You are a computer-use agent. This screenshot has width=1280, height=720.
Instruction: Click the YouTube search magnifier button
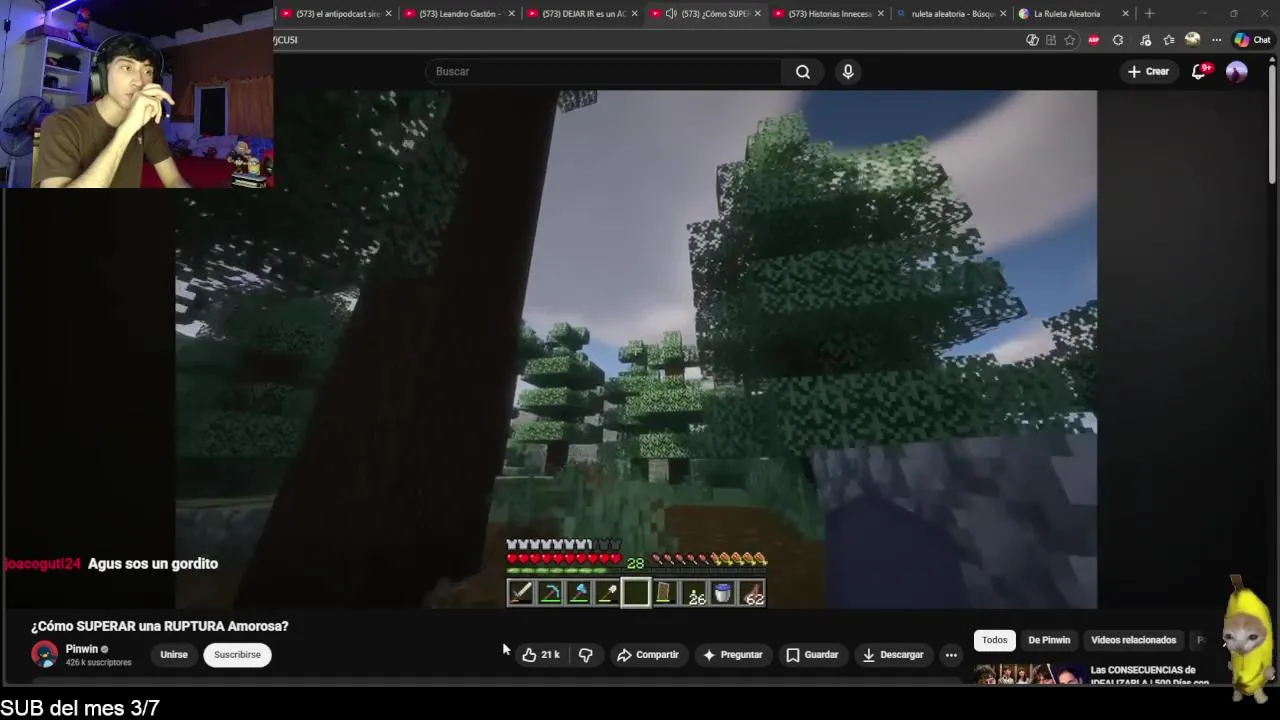click(x=803, y=71)
